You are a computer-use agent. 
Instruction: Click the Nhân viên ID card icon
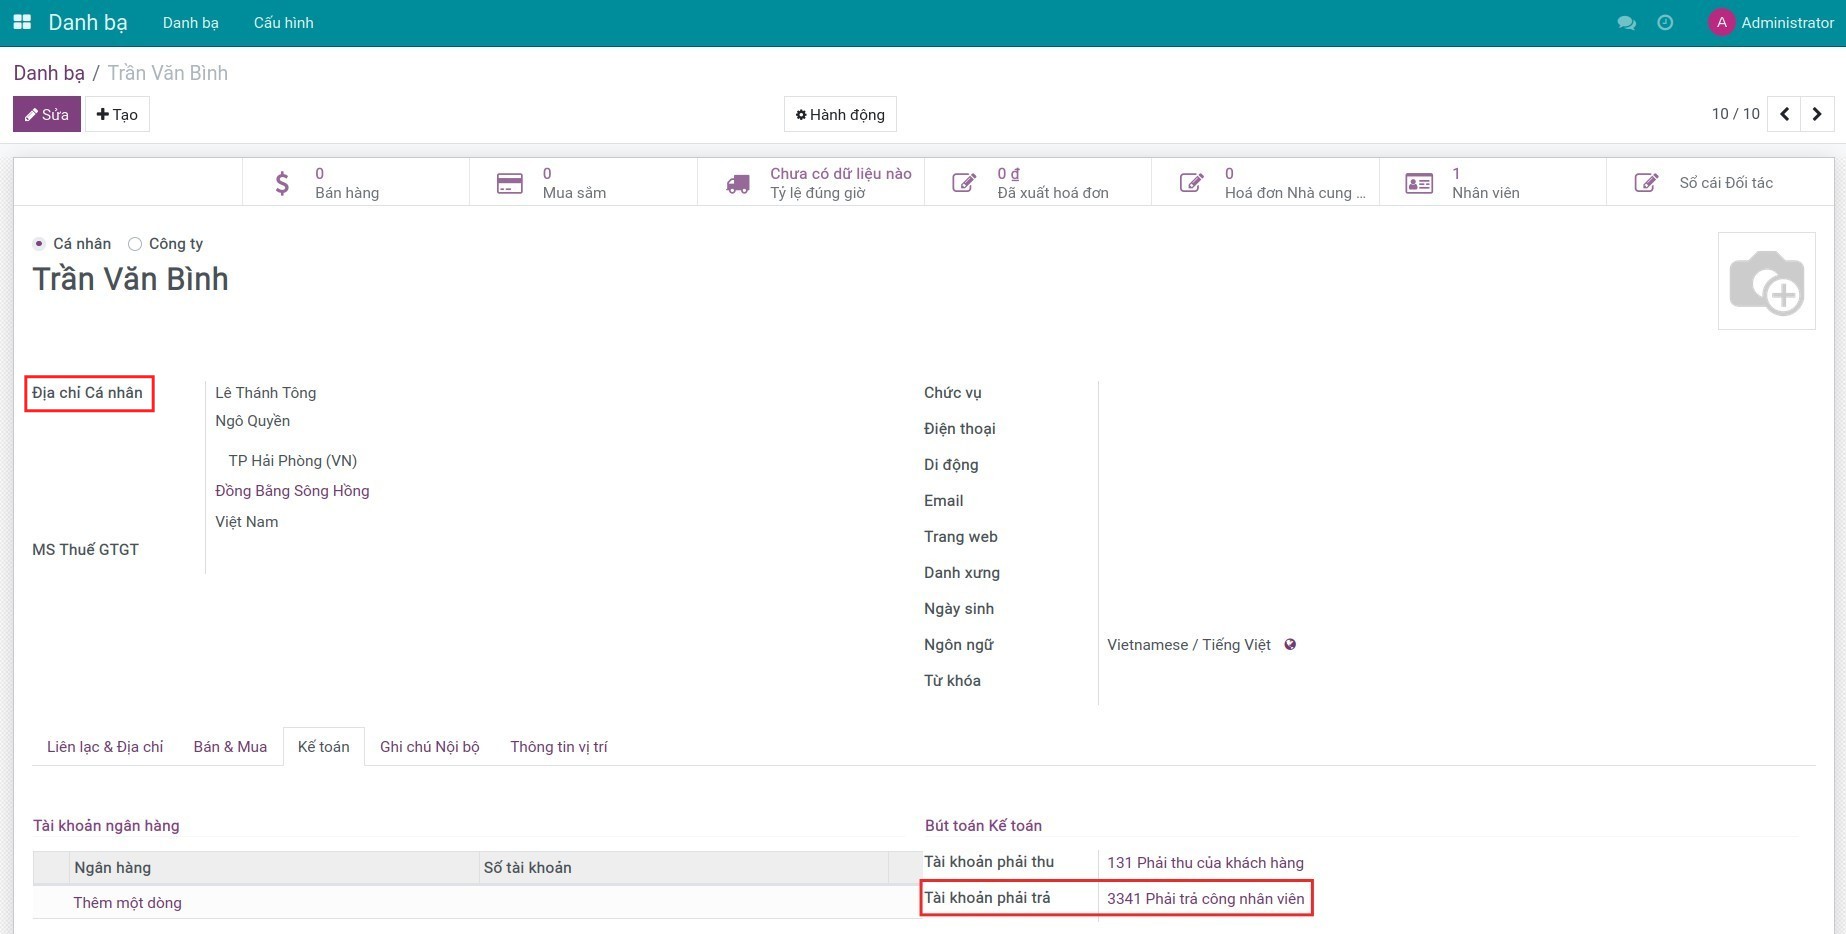click(x=1419, y=183)
